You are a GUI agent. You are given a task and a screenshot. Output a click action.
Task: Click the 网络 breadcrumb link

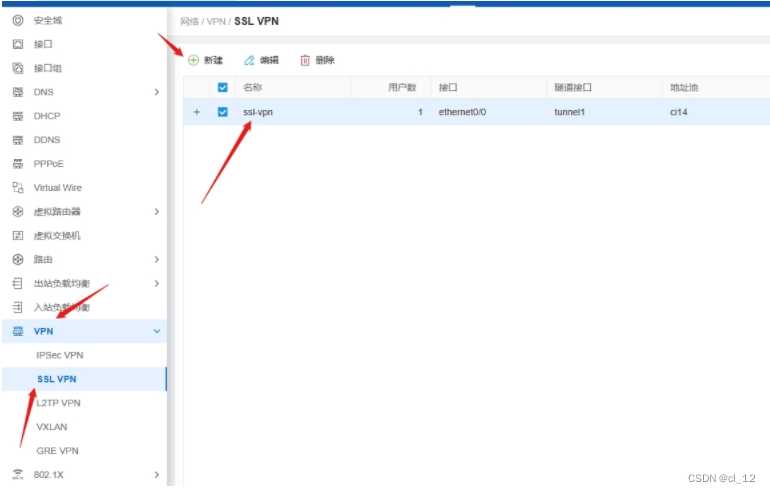pyautogui.click(x=189, y=22)
